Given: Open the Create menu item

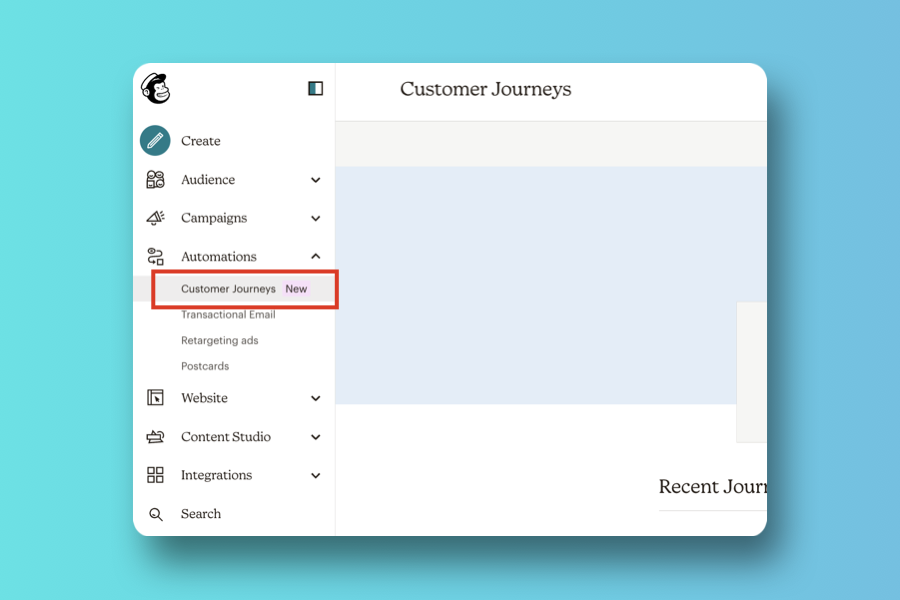Looking at the screenshot, I should pyautogui.click(x=200, y=141).
